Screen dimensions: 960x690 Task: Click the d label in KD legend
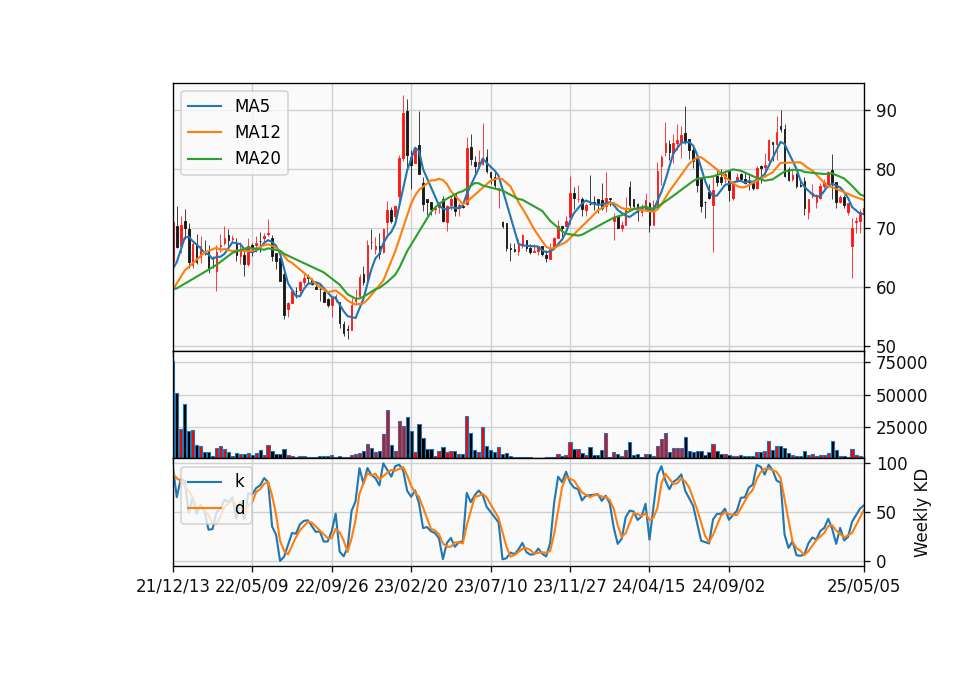click(x=239, y=508)
